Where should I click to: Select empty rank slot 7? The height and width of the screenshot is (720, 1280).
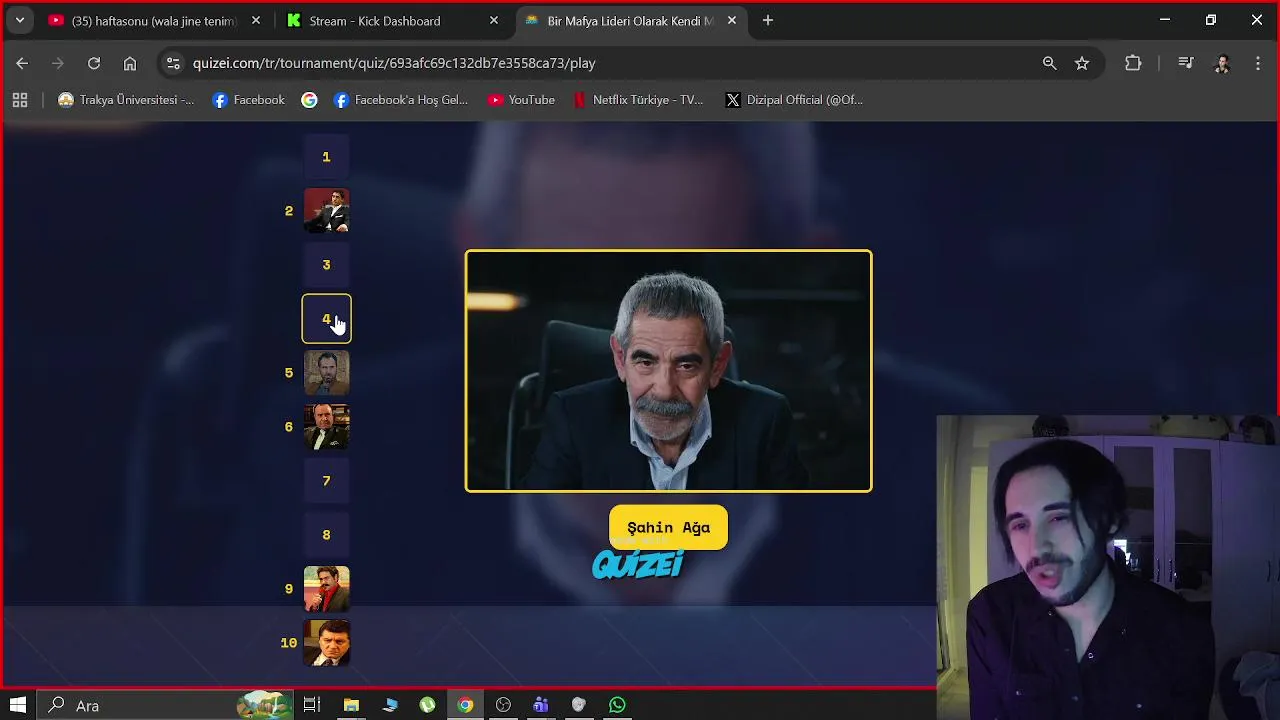coord(326,481)
